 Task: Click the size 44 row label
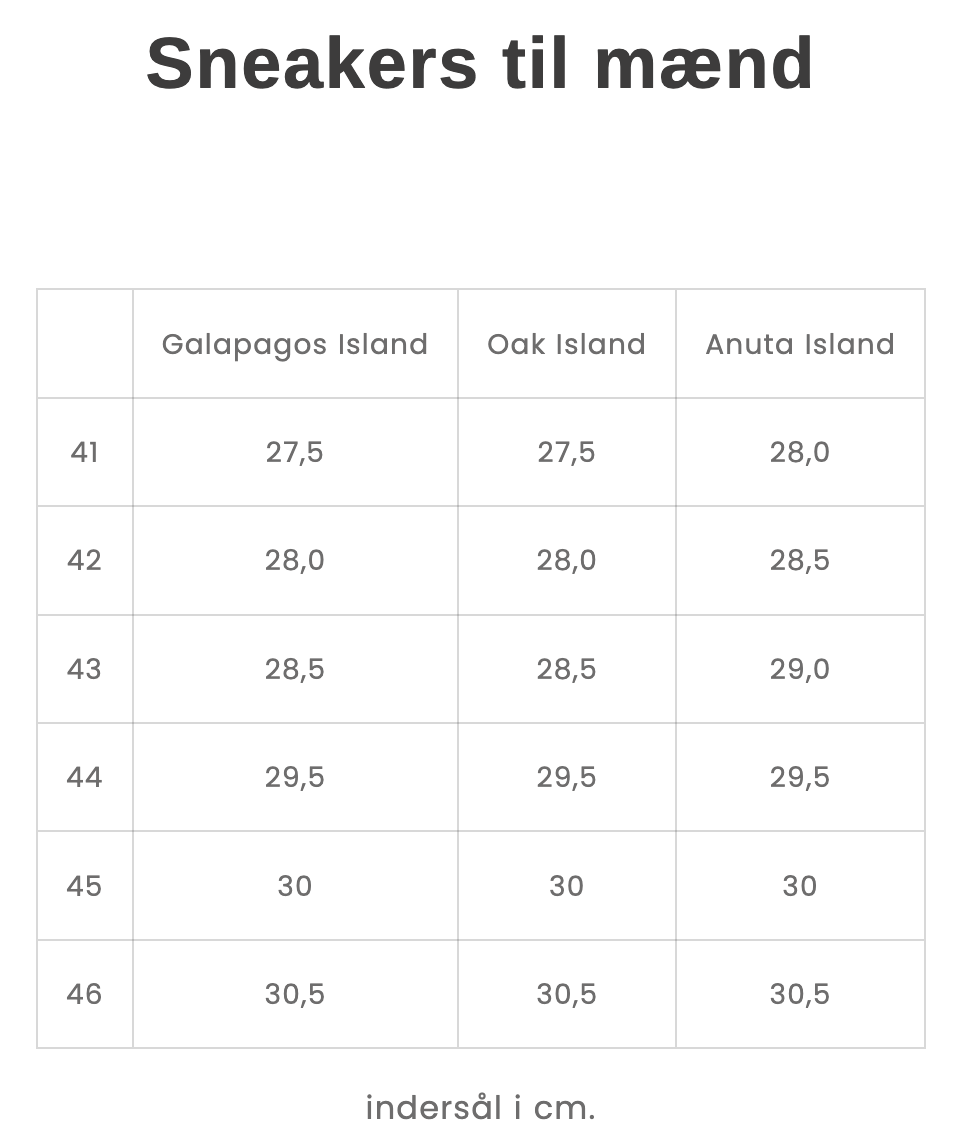click(85, 777)
